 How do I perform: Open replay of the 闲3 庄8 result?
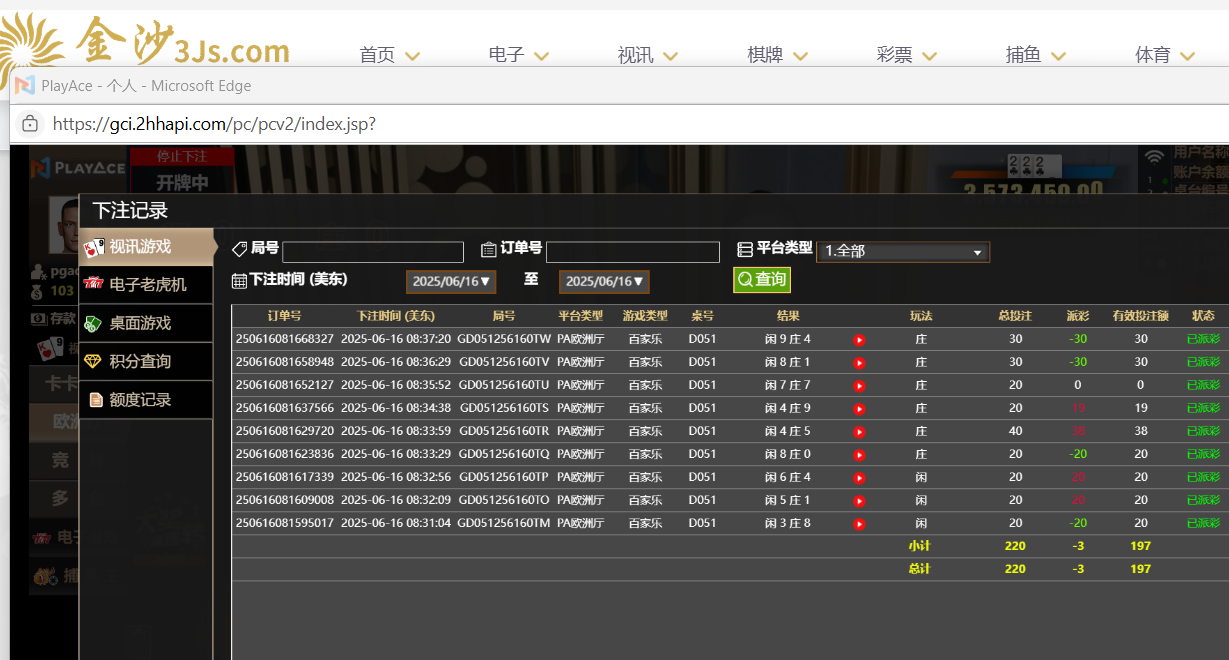859,524
